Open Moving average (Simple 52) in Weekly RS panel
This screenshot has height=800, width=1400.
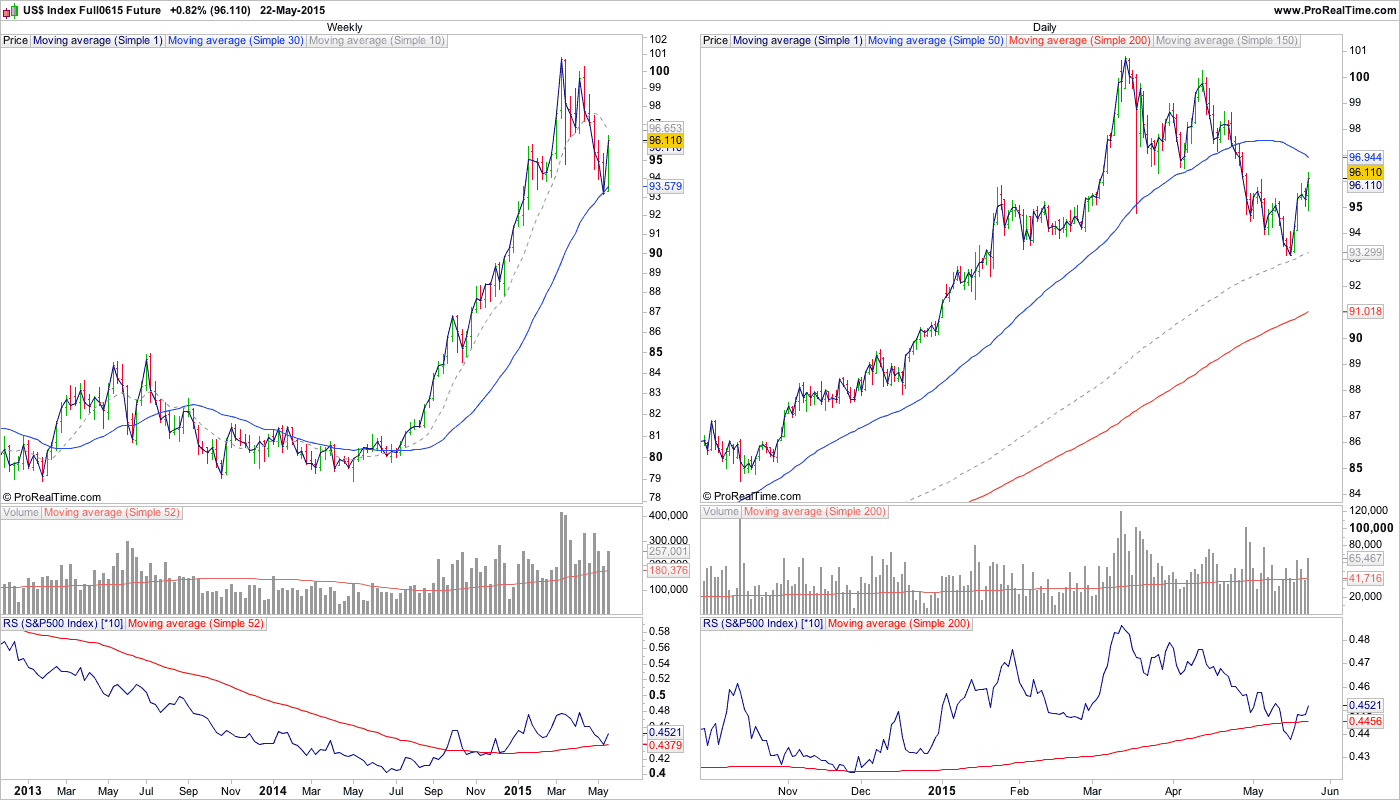click(196, 623)
